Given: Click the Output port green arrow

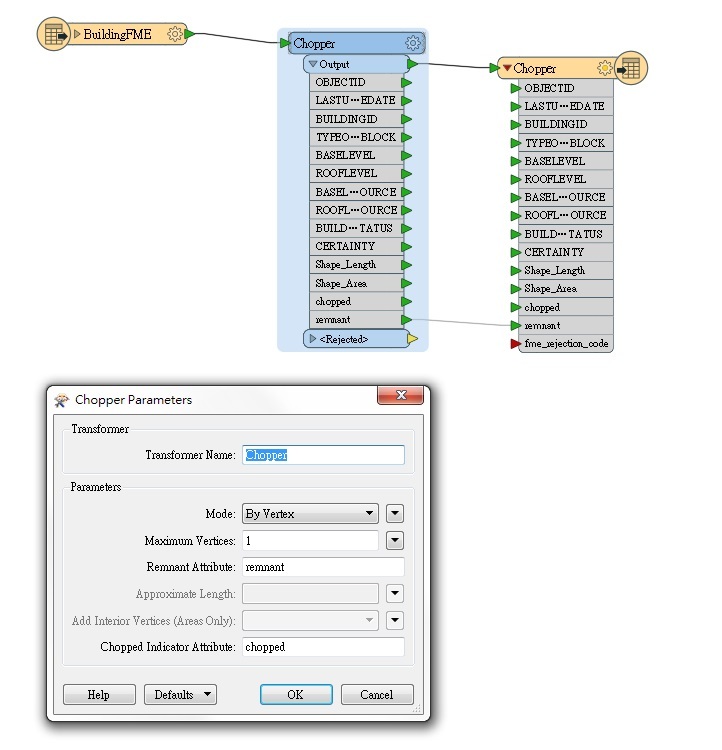Looking at the screenshot, I should pos(413,64).
